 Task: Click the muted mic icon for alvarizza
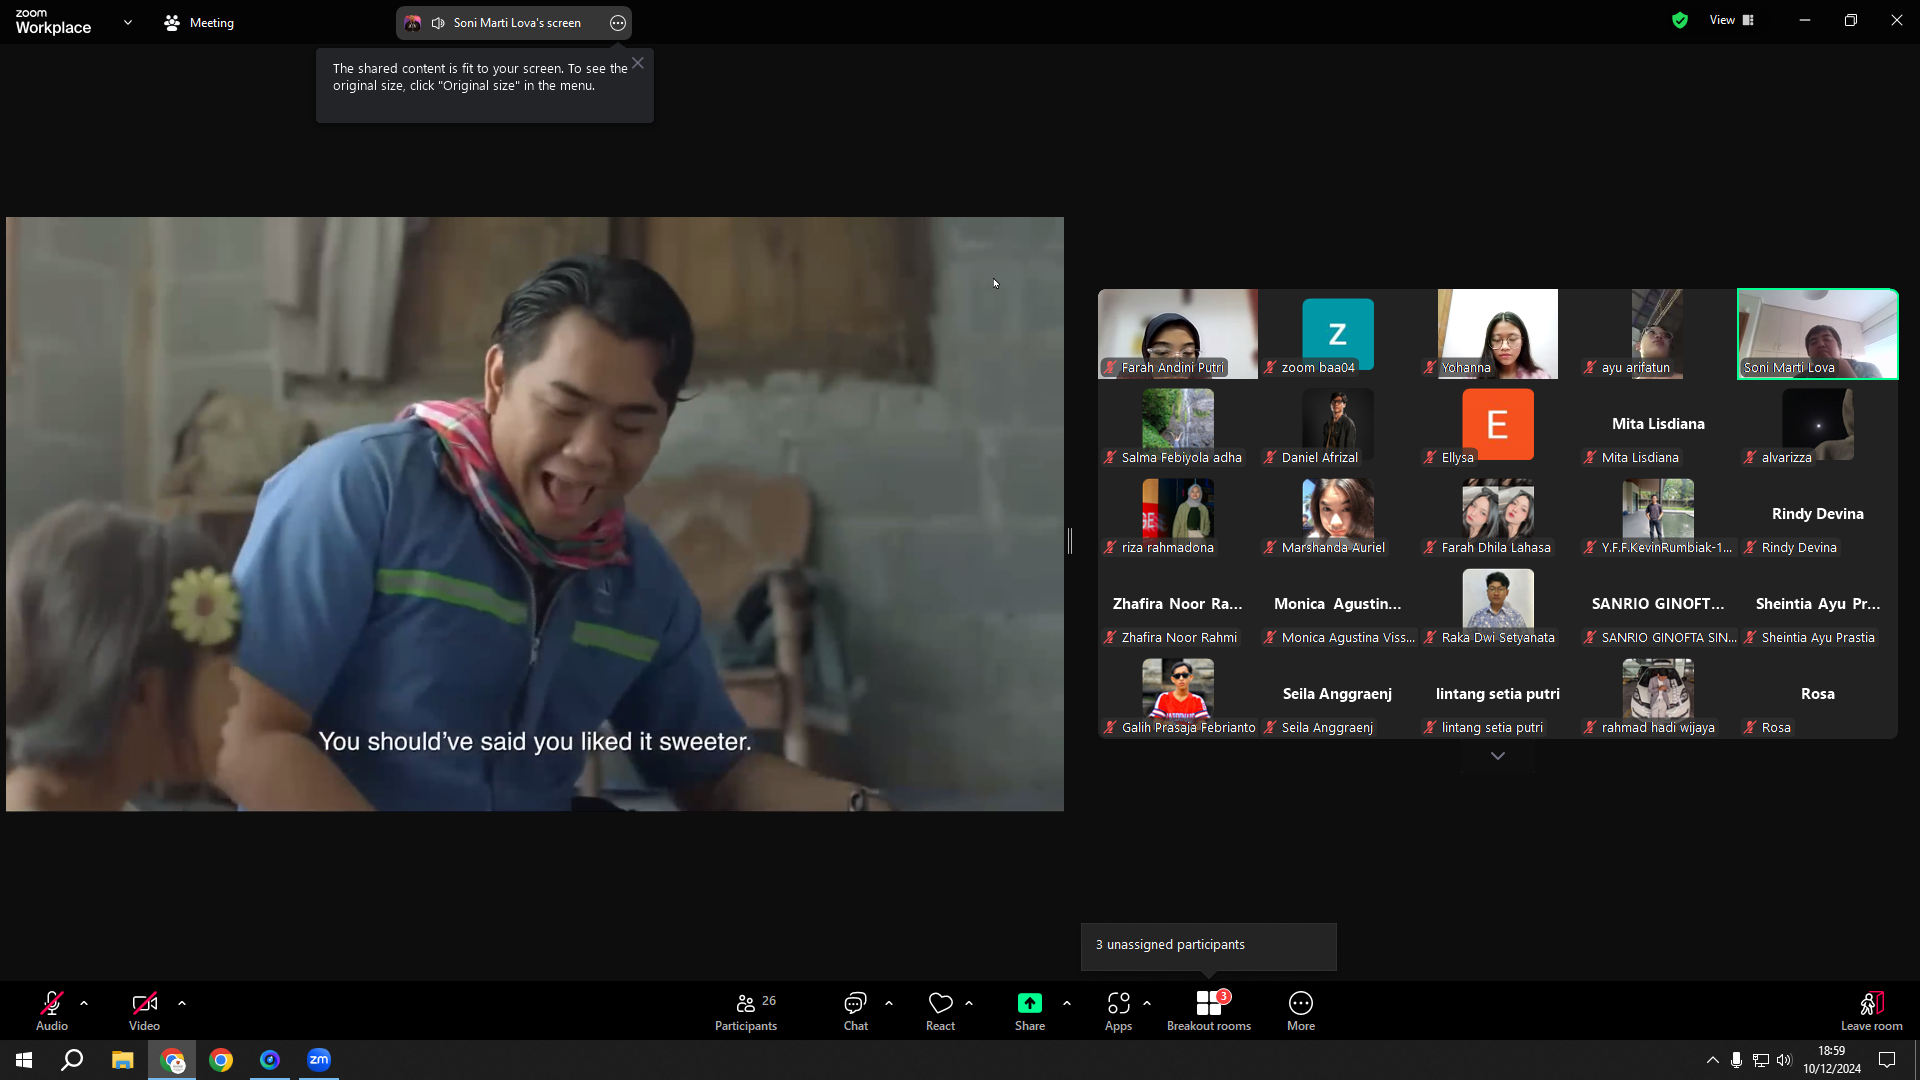1750,458
